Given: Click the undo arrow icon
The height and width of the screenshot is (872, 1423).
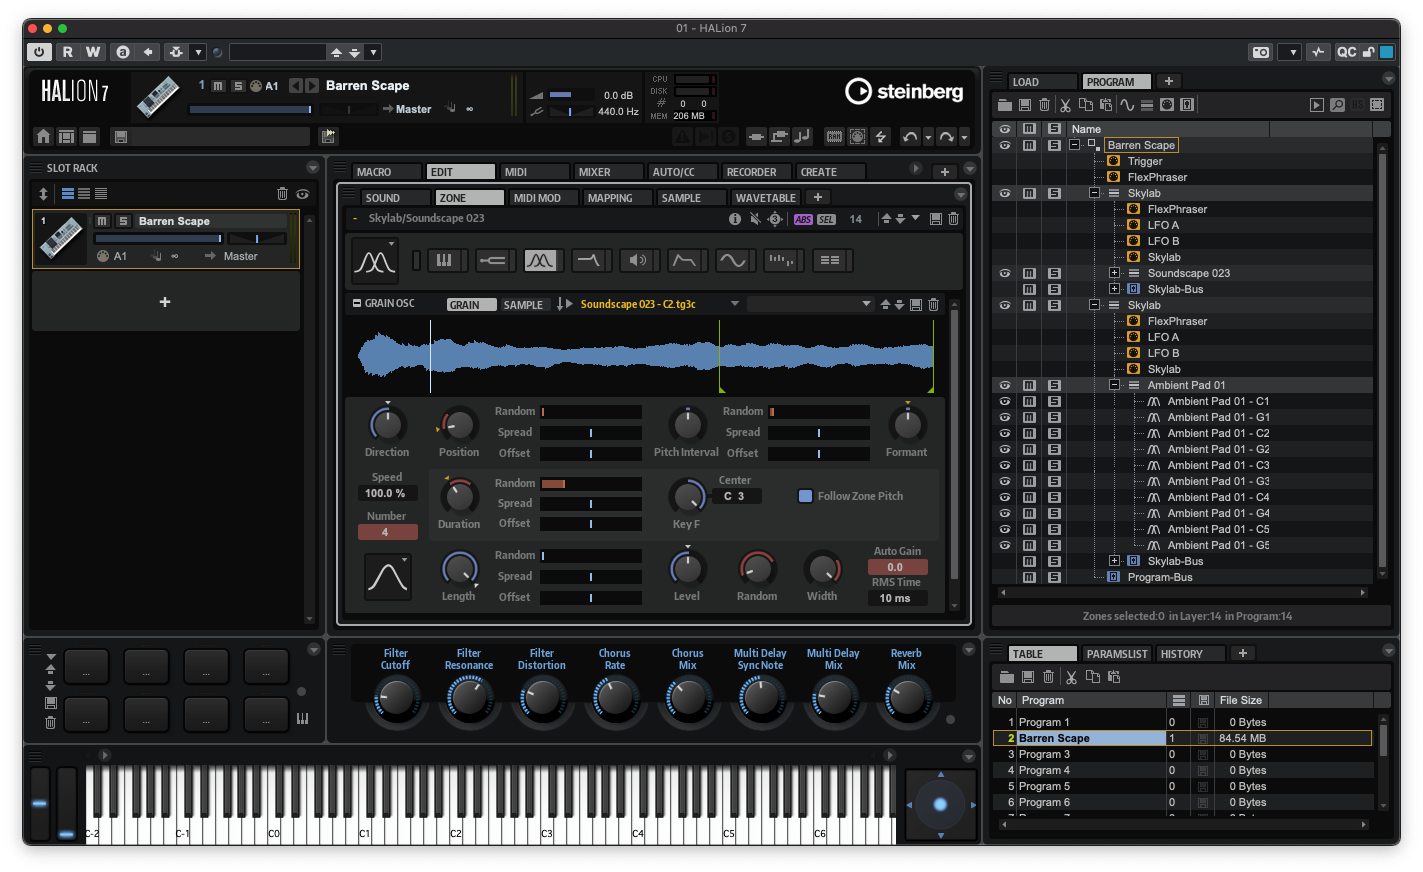Looking at the screenshot, I should pyautogui.click(x=909, y=137).
